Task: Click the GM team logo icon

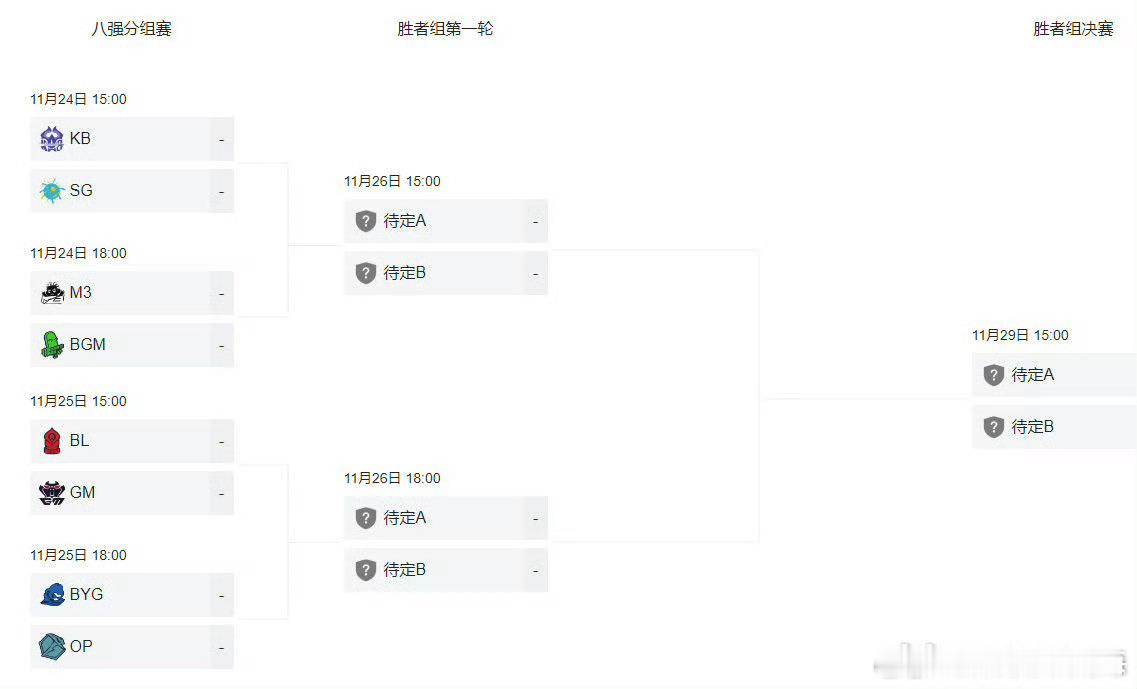Action: pos(51,492)
